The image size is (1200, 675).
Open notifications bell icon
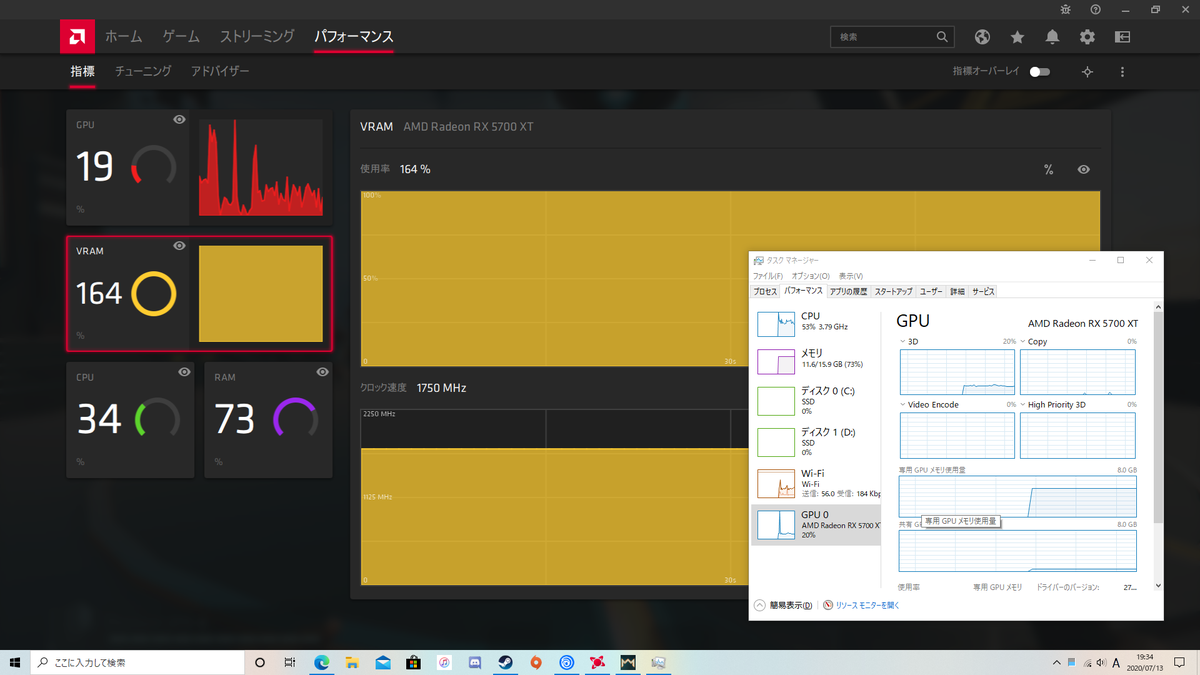coord(1052,37)
